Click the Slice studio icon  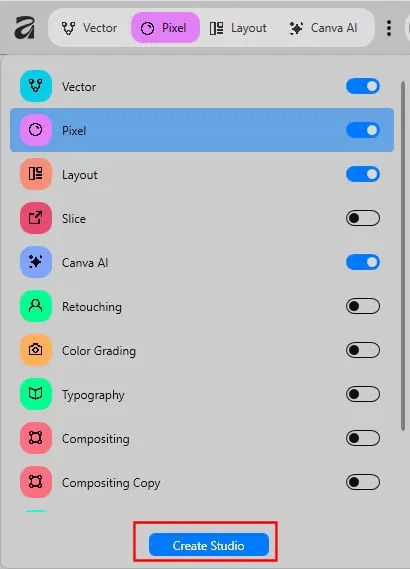point(36,218)
